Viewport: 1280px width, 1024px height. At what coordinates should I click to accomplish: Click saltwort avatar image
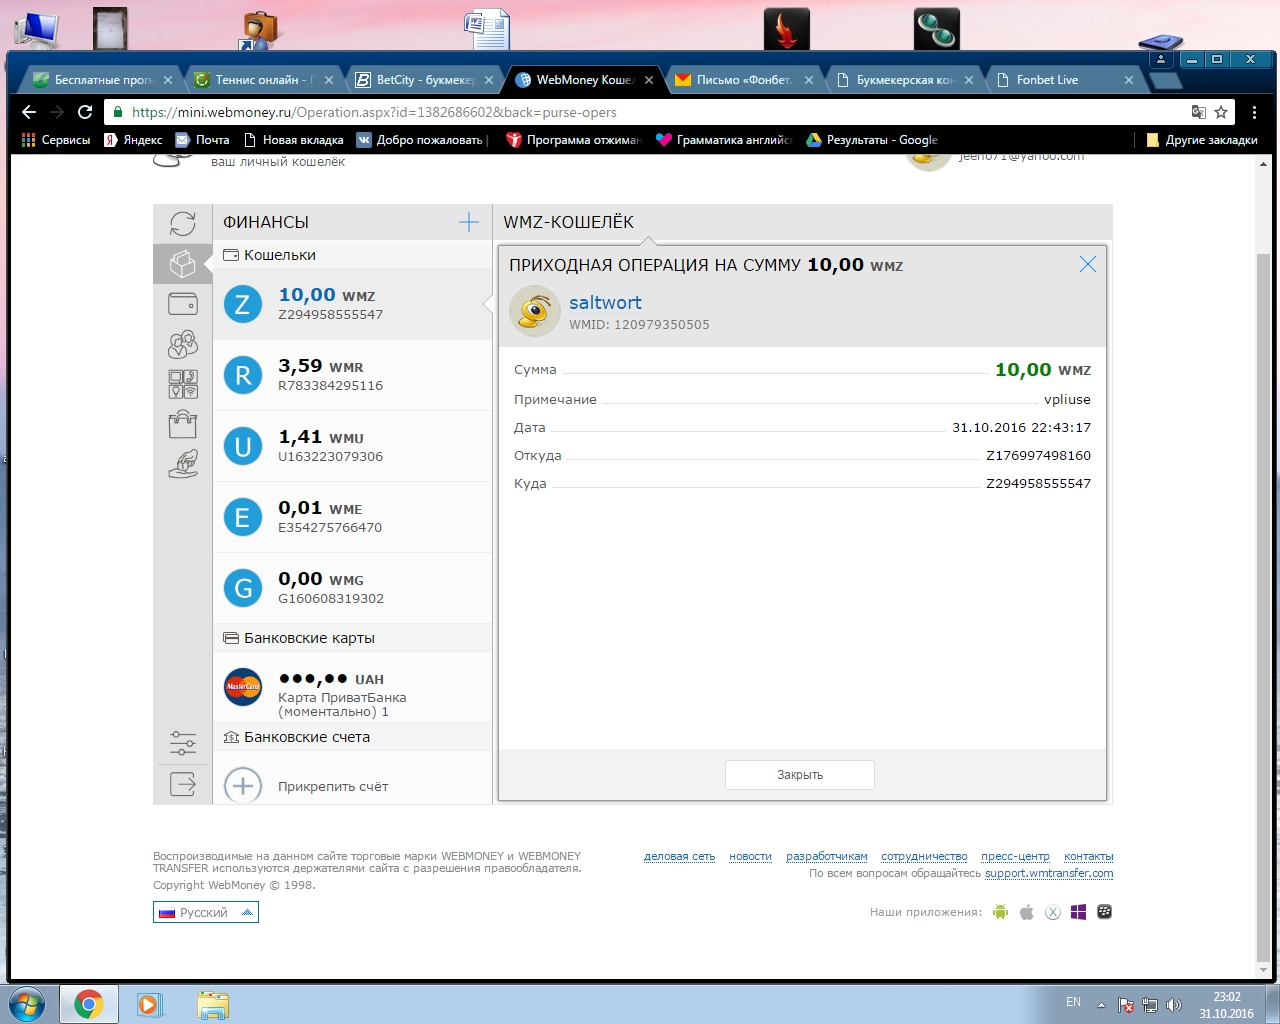(x=535, y=311)
